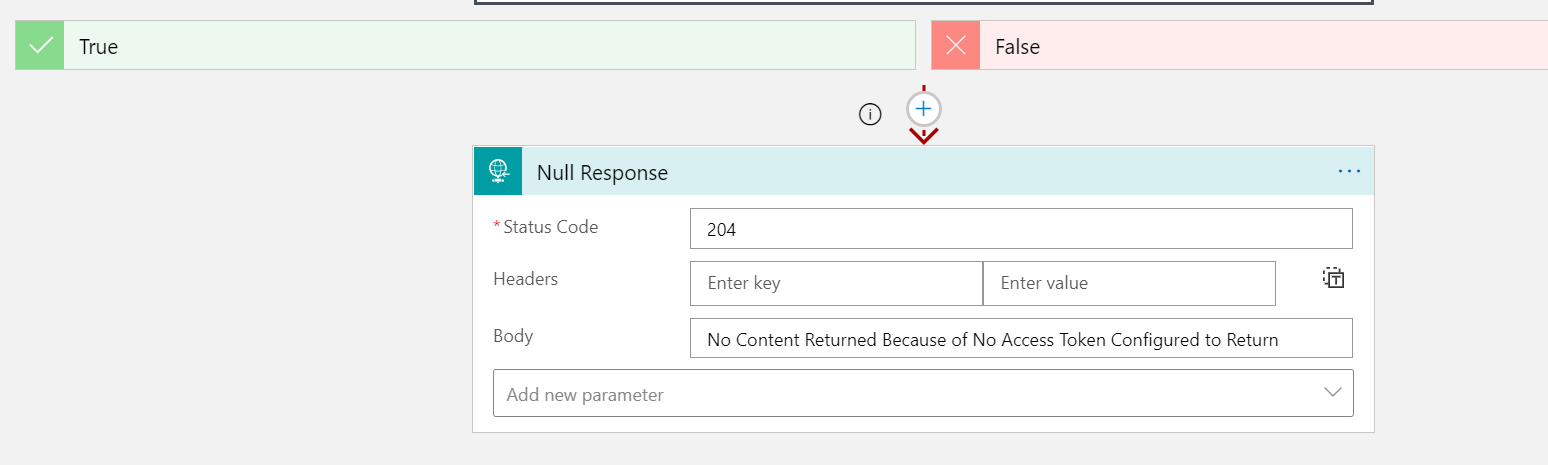Click the Status Code field showing 204
1548x465 pixels.
click(x=1021, y=229)
